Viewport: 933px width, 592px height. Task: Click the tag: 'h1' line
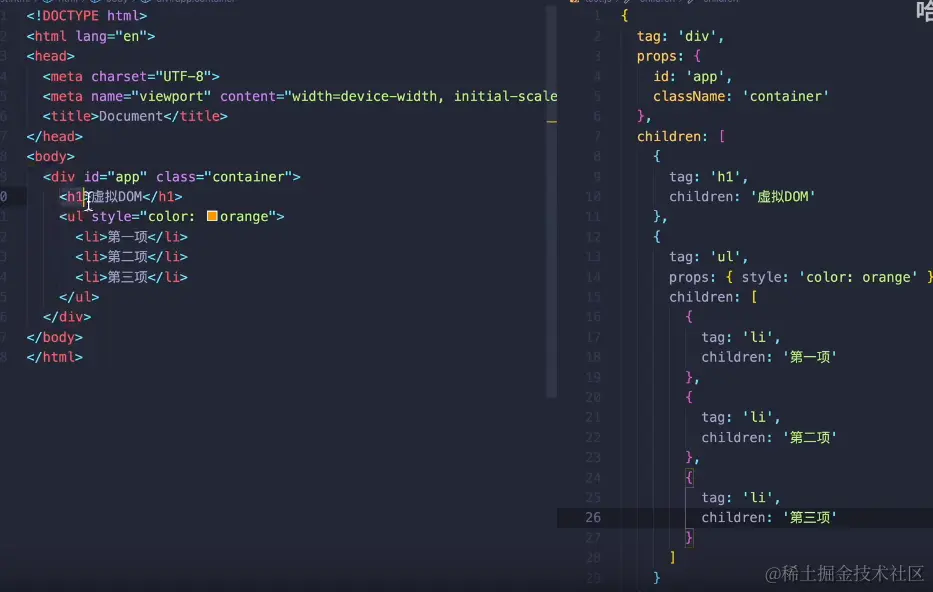tap(709, 177)
